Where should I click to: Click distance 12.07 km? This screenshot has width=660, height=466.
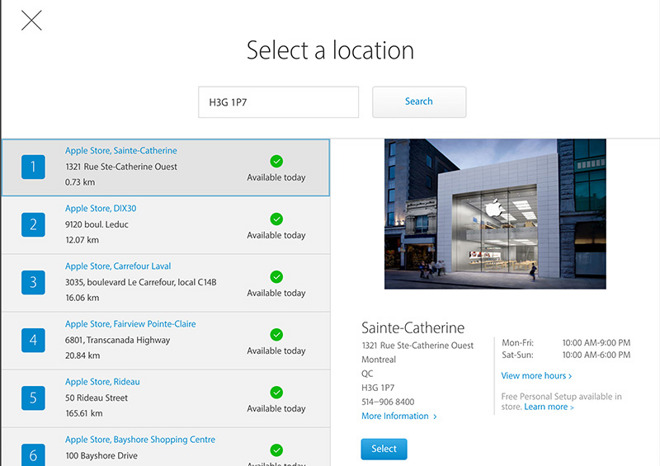(82, 240)
